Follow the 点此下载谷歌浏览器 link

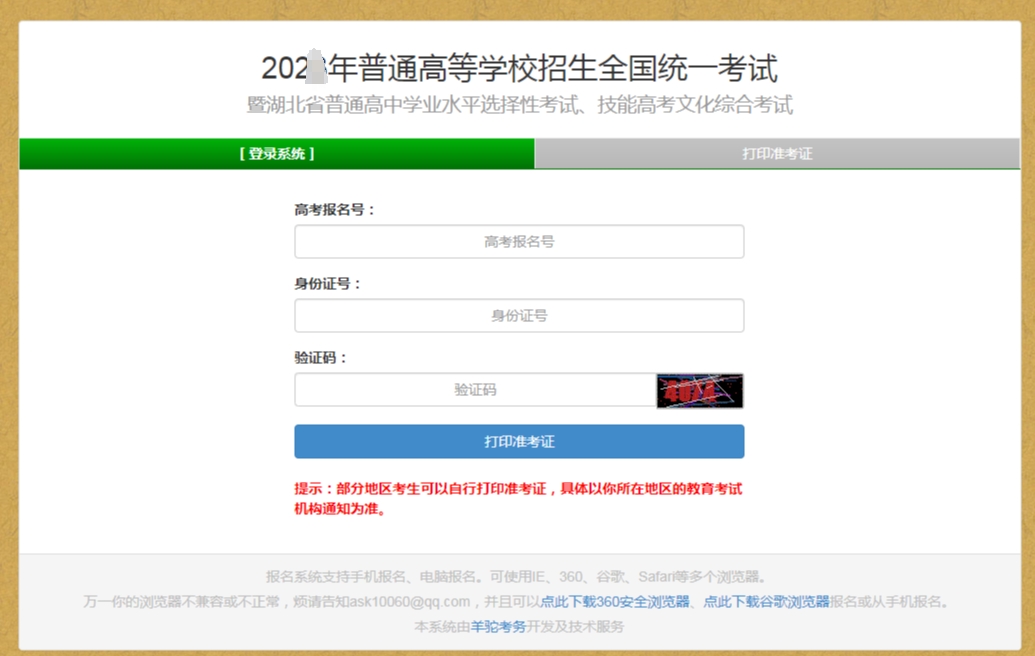[766, 602]
